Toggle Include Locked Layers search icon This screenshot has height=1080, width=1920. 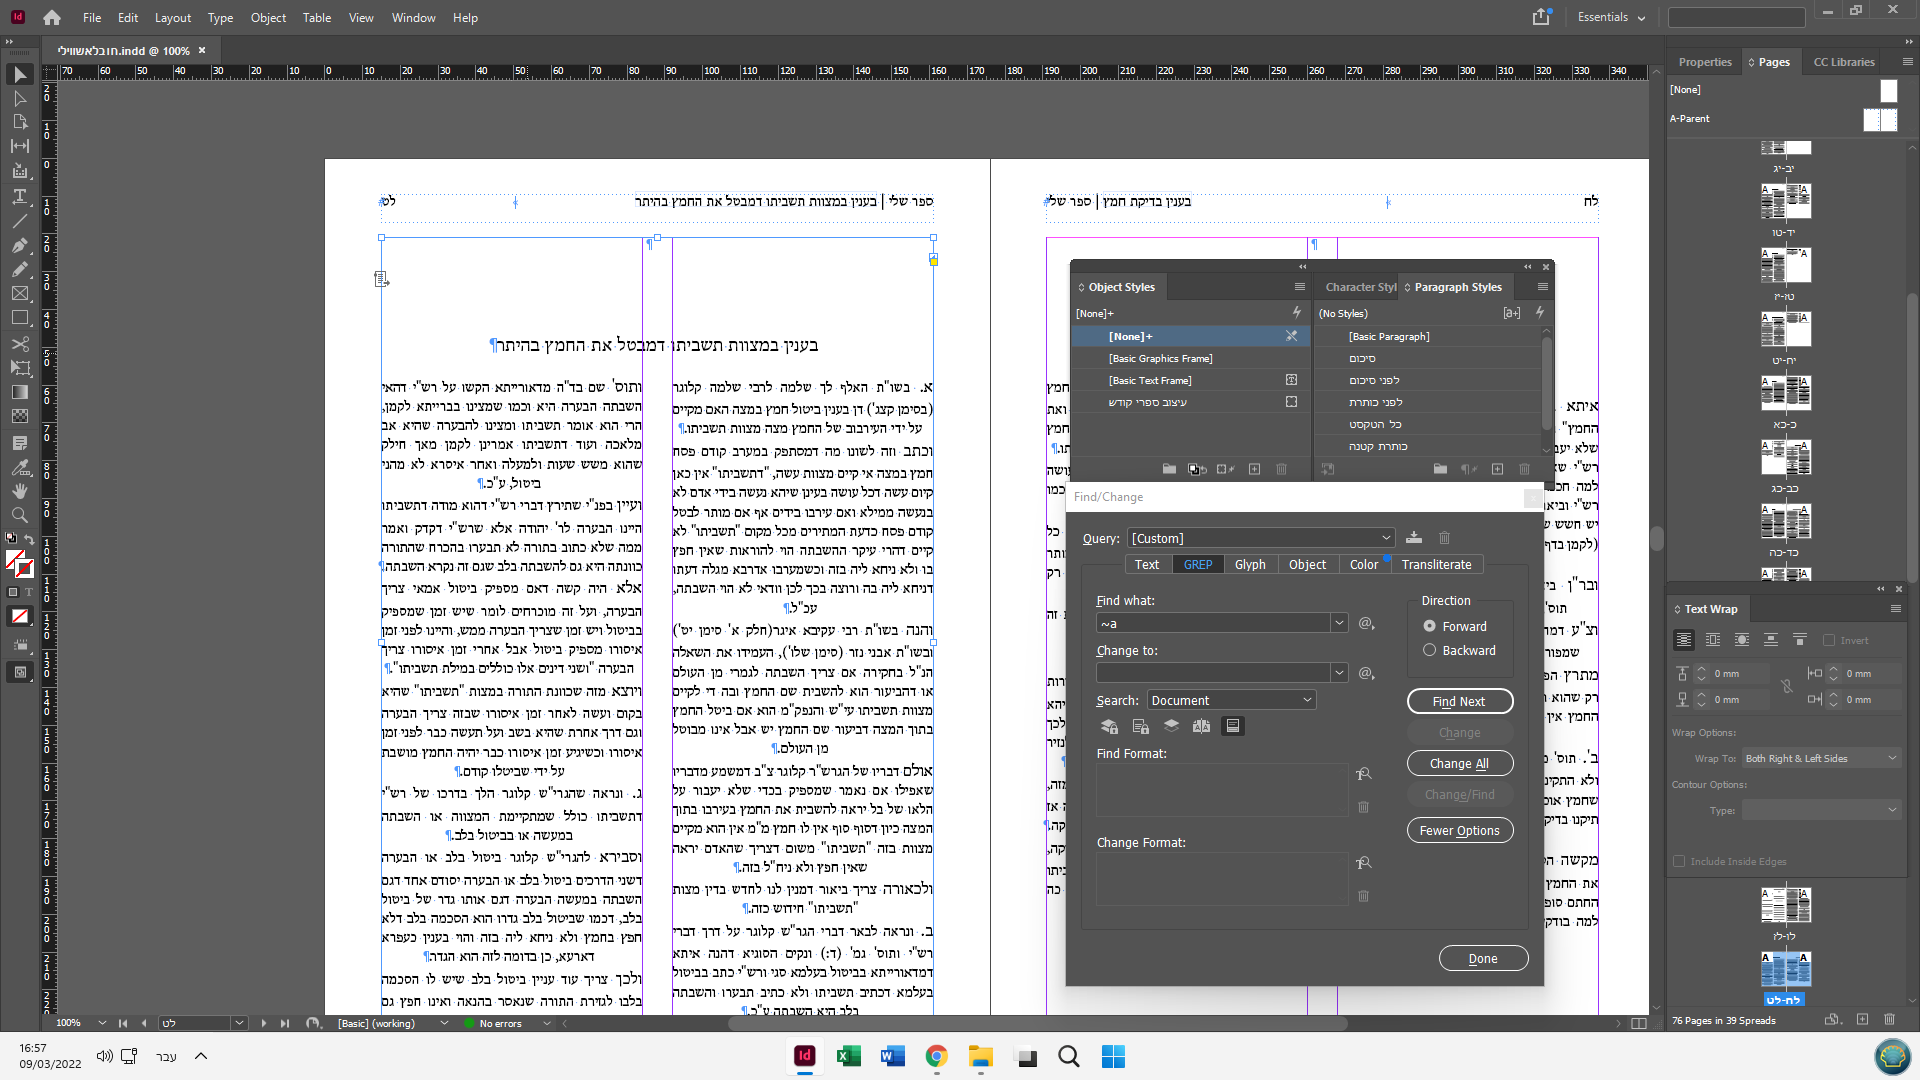point(1109,727)
